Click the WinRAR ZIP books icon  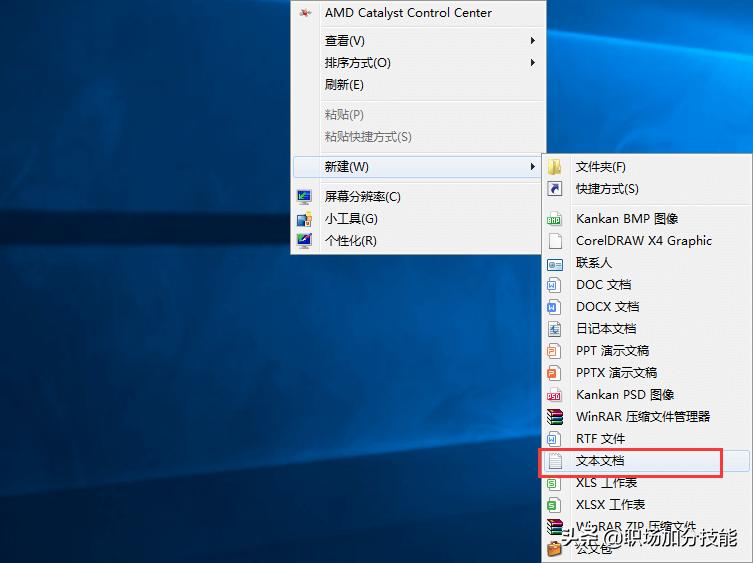[555, 527]
